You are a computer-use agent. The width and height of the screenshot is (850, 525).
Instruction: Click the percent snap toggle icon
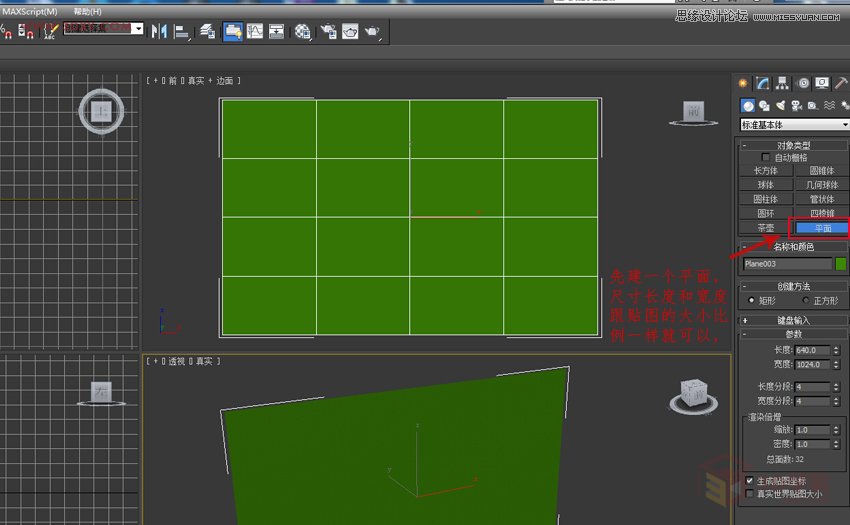tap(7, 32)
